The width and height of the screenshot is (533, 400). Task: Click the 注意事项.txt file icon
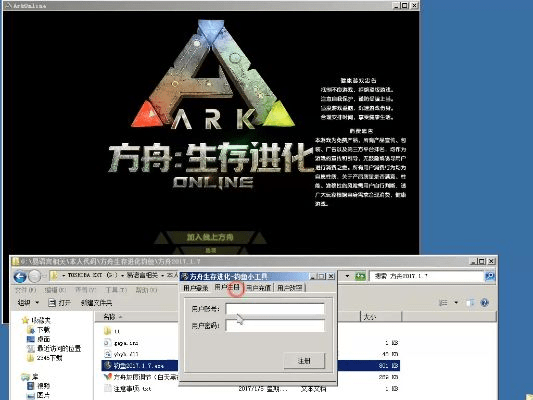click(107, 388)
